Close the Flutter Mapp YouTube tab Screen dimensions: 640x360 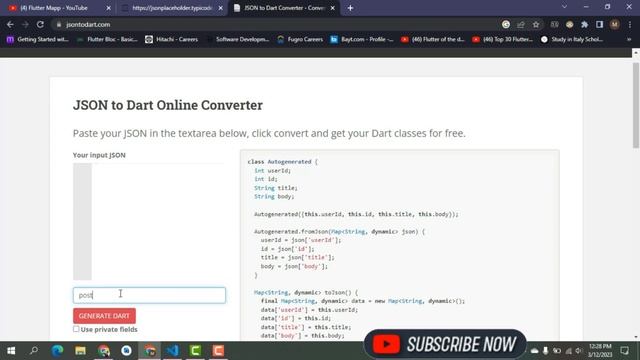pyautogui.click(x=108, y=8)
